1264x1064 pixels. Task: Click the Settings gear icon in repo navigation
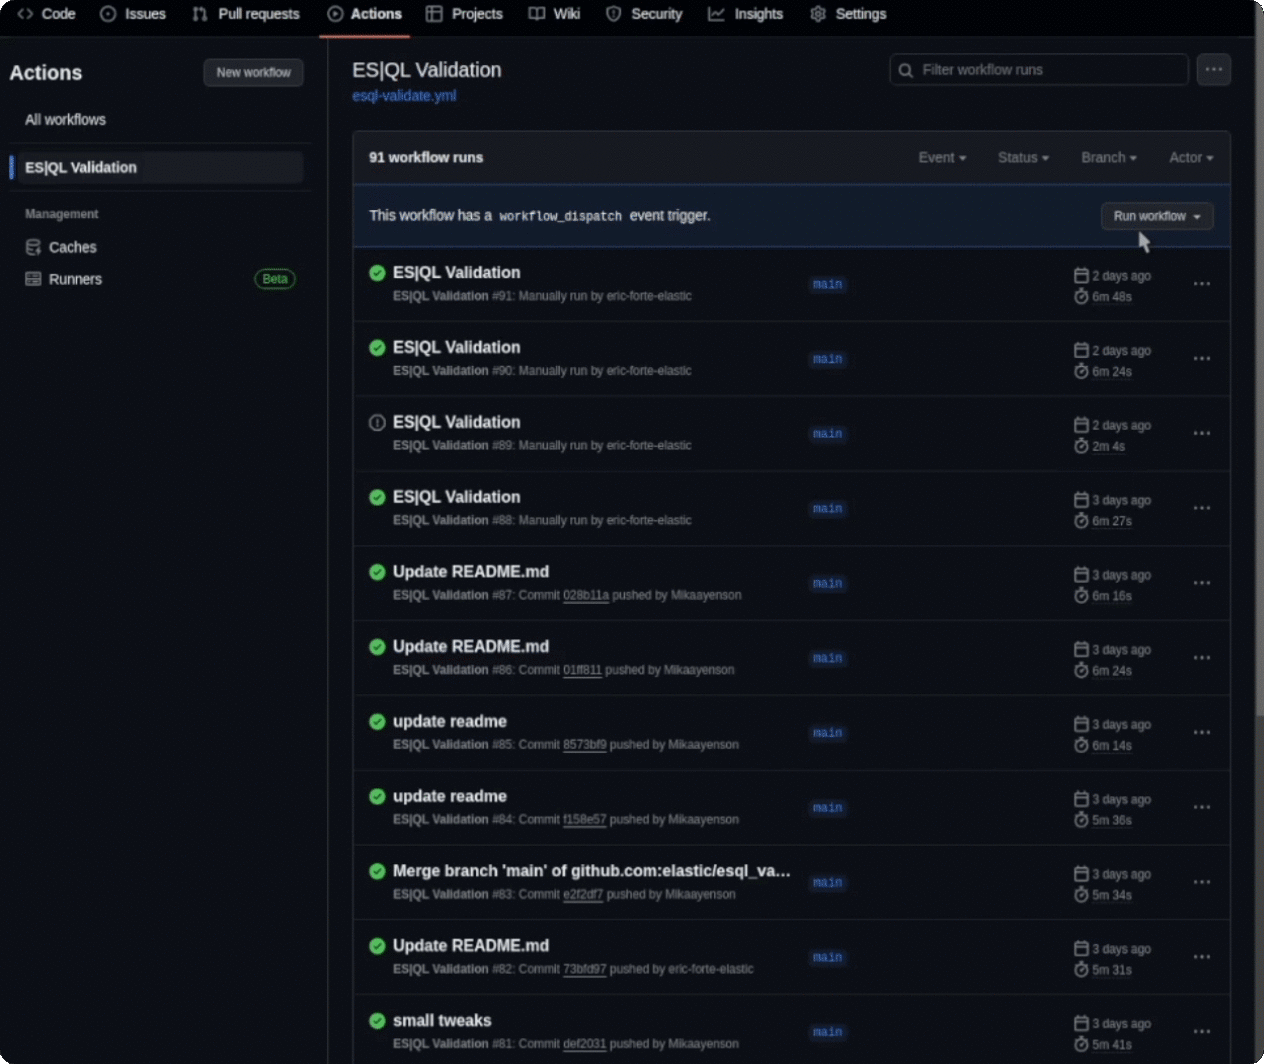(x=818, y=14)
